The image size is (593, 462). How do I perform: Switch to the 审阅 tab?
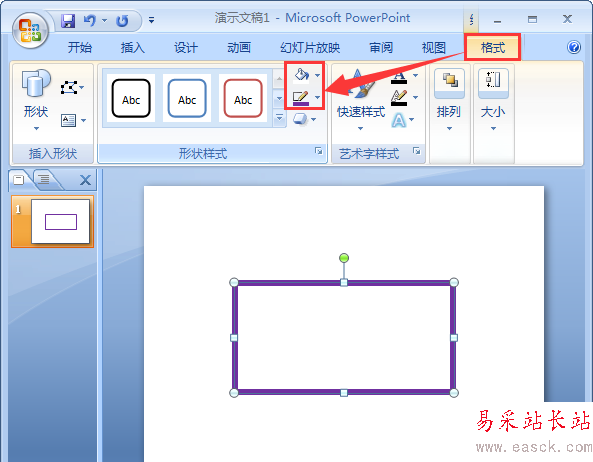coord(381,48)
